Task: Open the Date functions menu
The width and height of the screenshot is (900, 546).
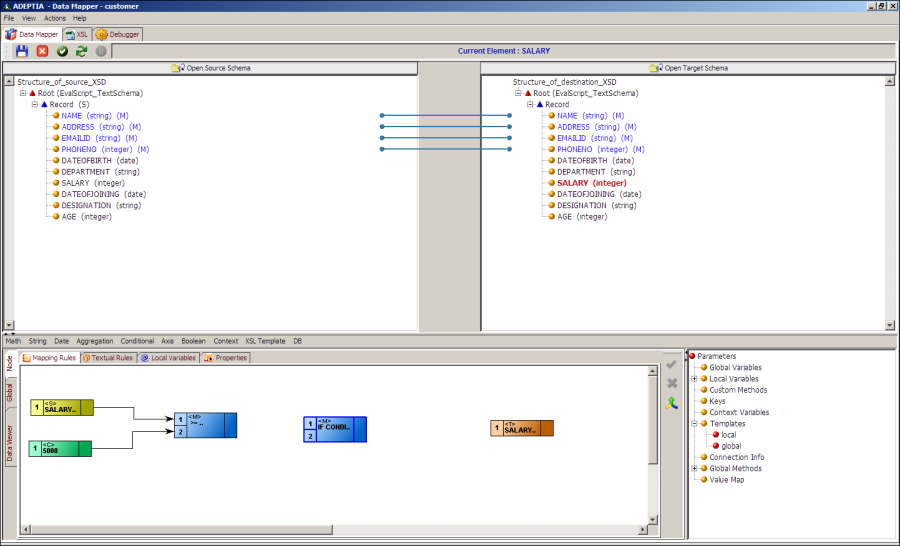Action: point(61,341)
